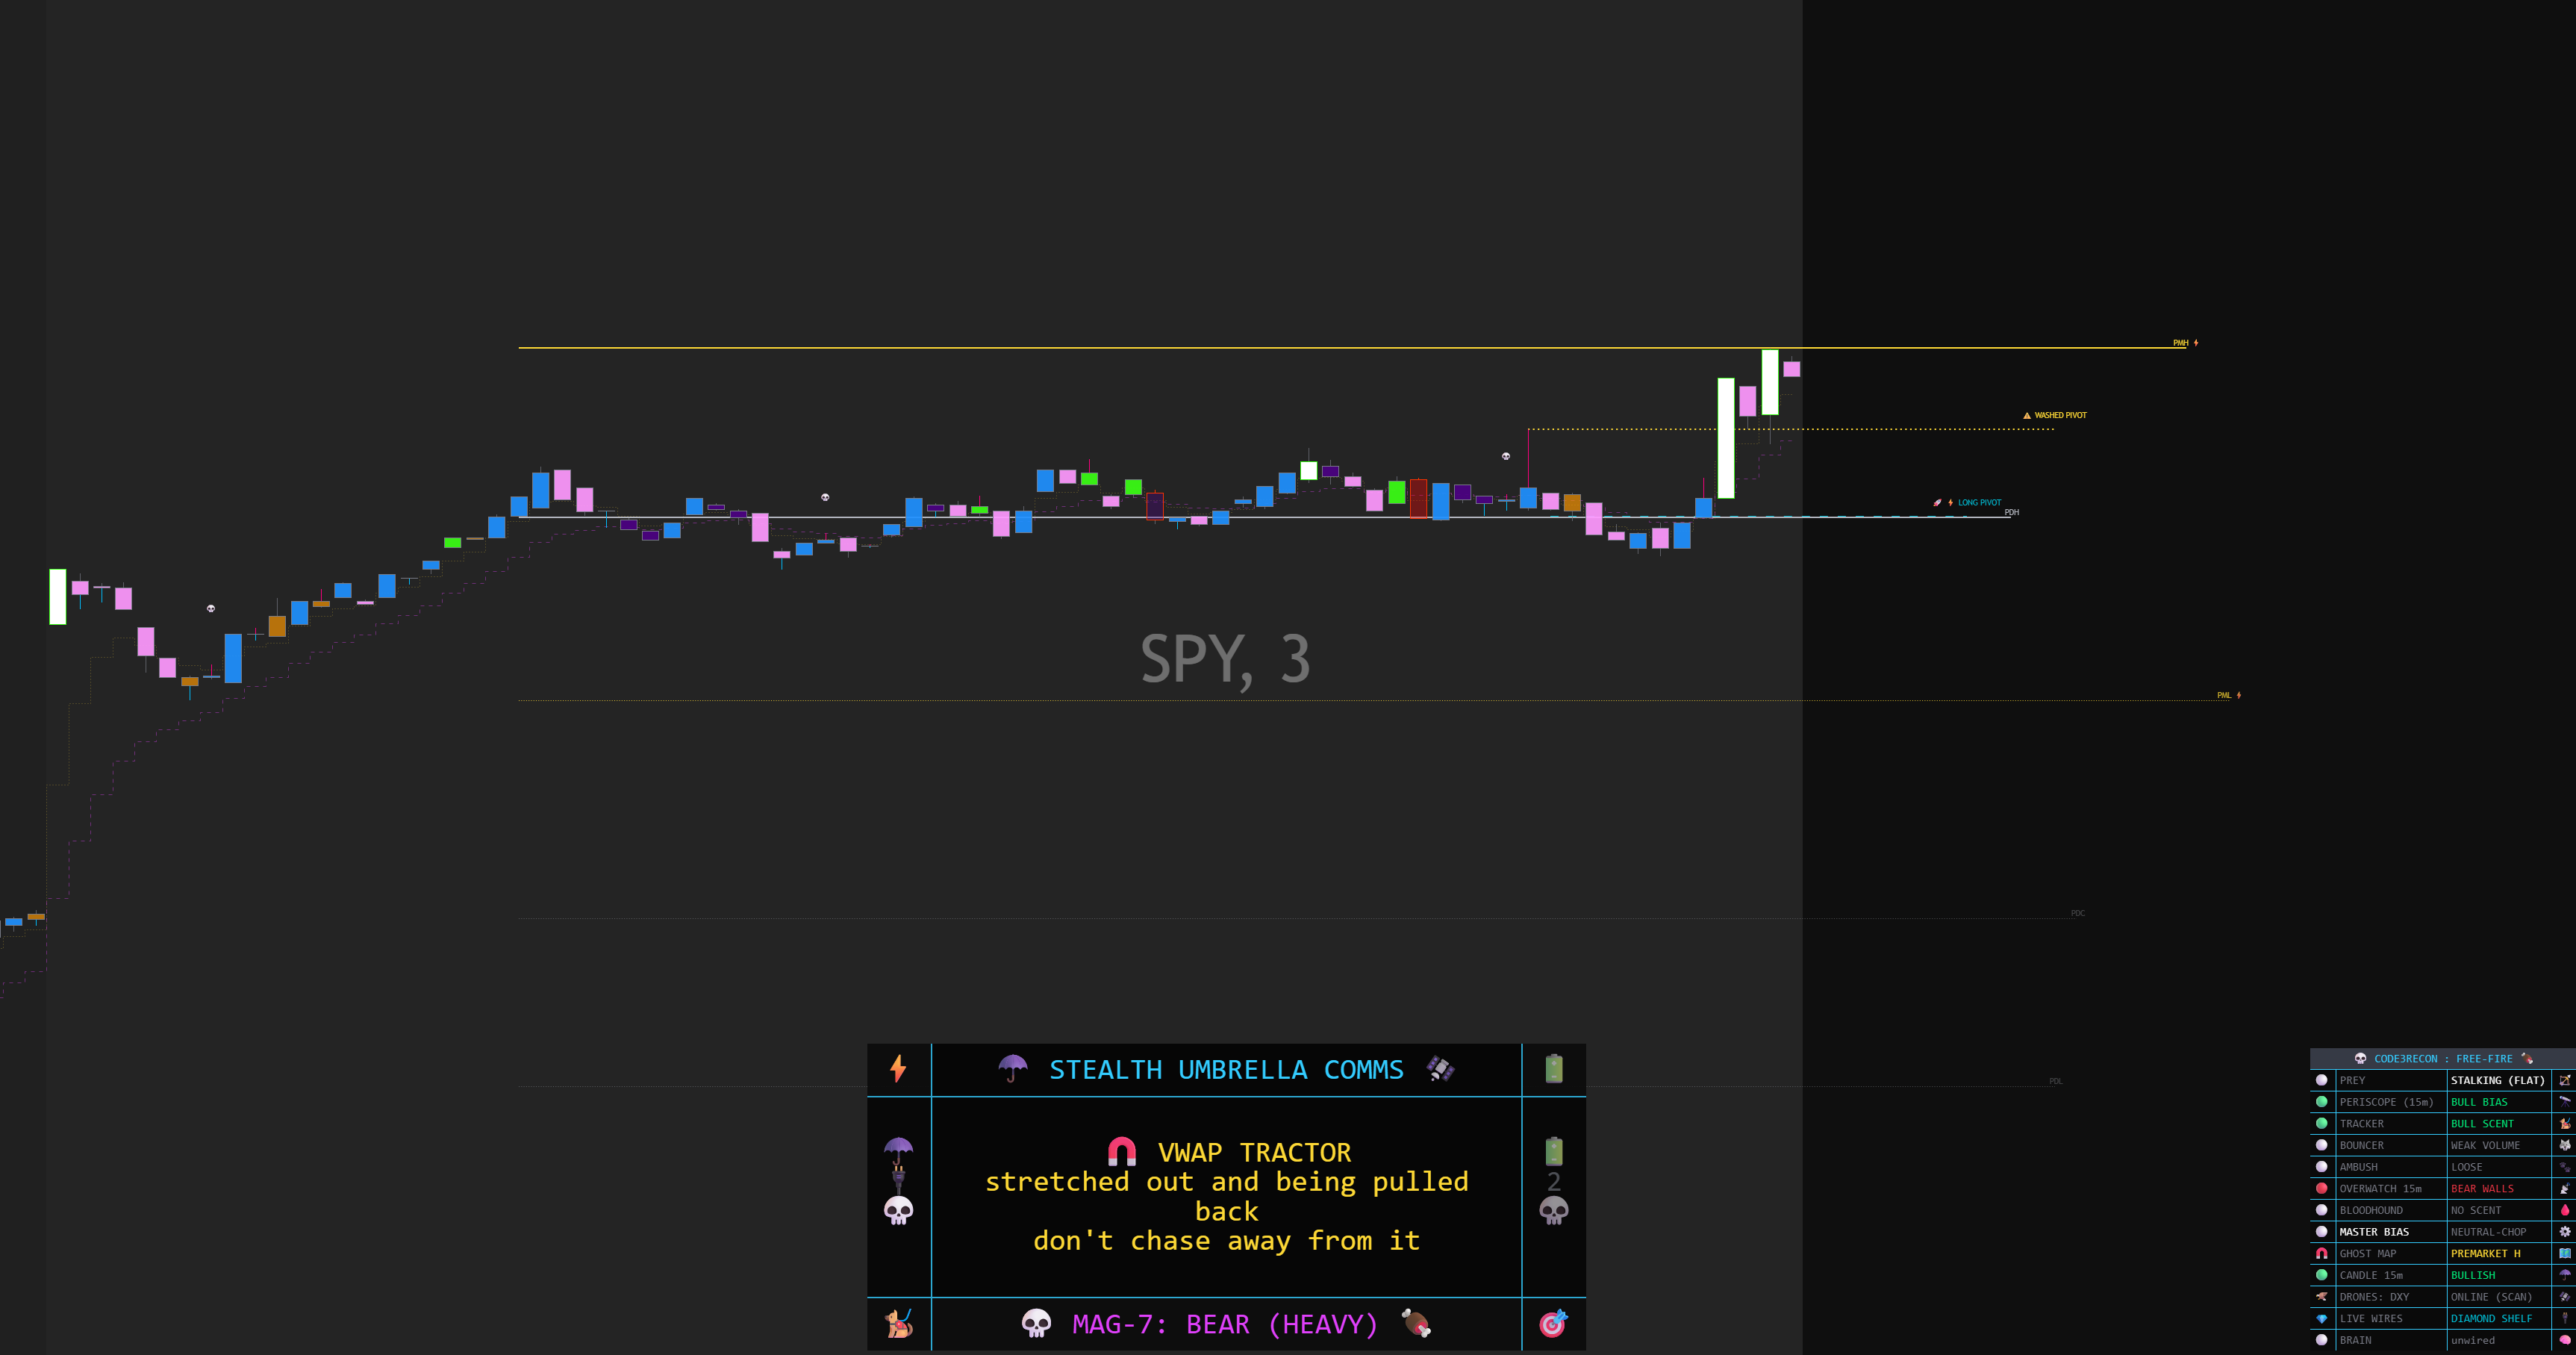
Task: Click the PDH level label on the chart
Action: pyautogui.click(x=2012, y=512)
